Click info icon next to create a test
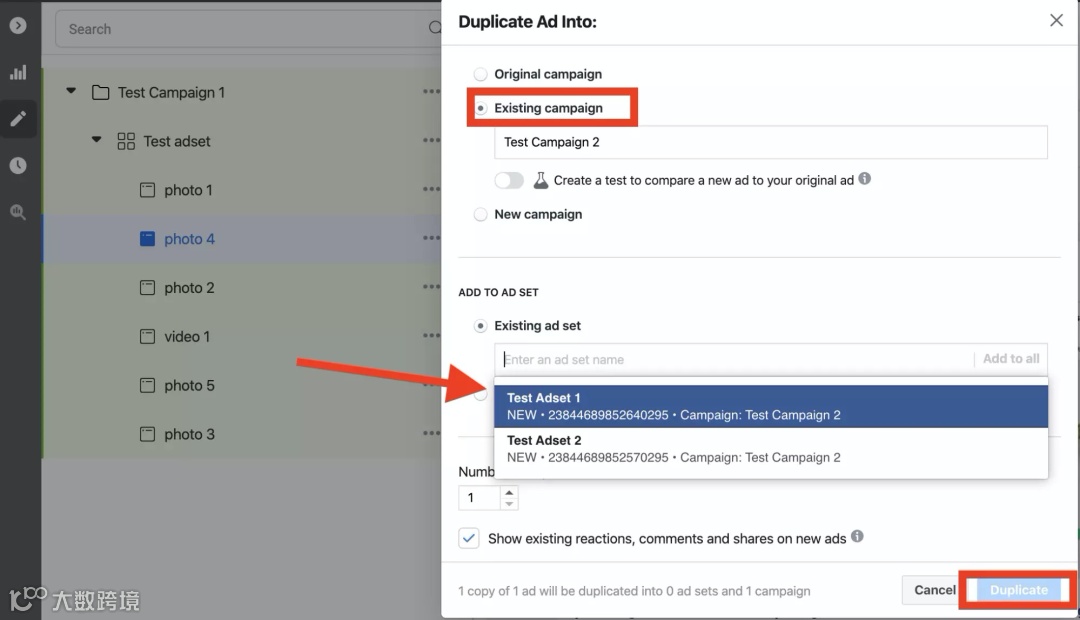This screenshot has width=1080, height=620. tap(864, 178)
